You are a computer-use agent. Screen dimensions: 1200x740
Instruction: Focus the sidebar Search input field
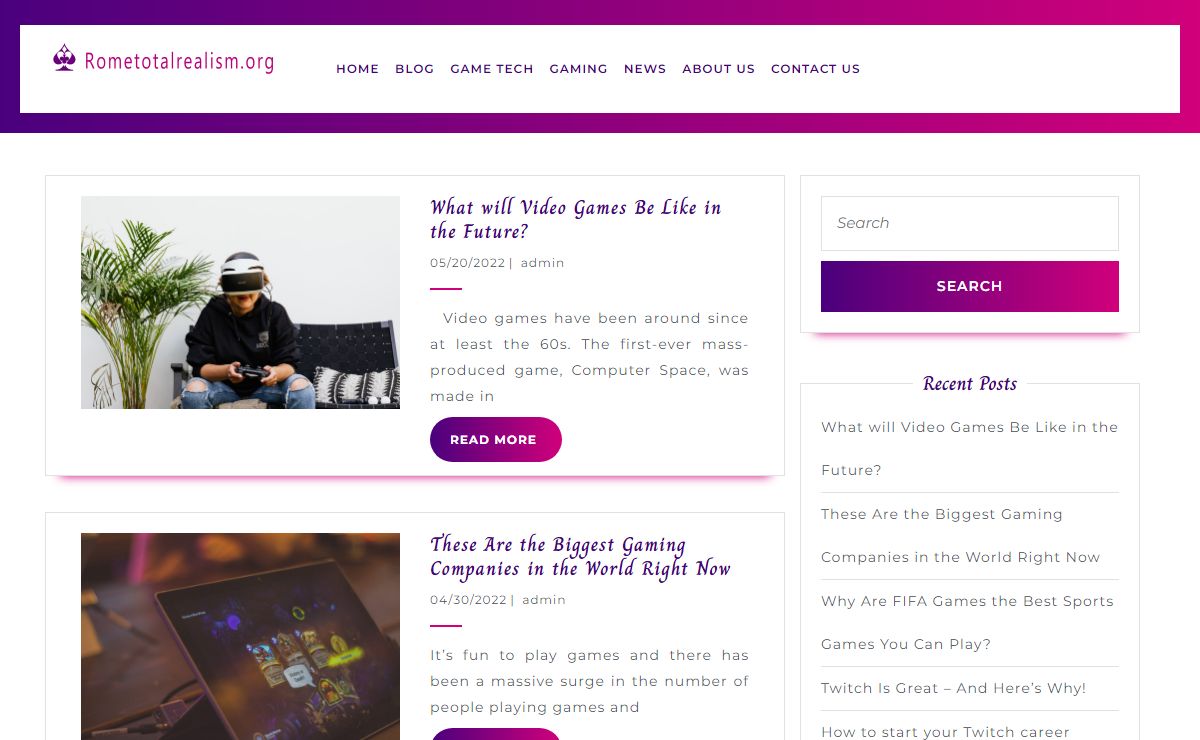(970, 223)
